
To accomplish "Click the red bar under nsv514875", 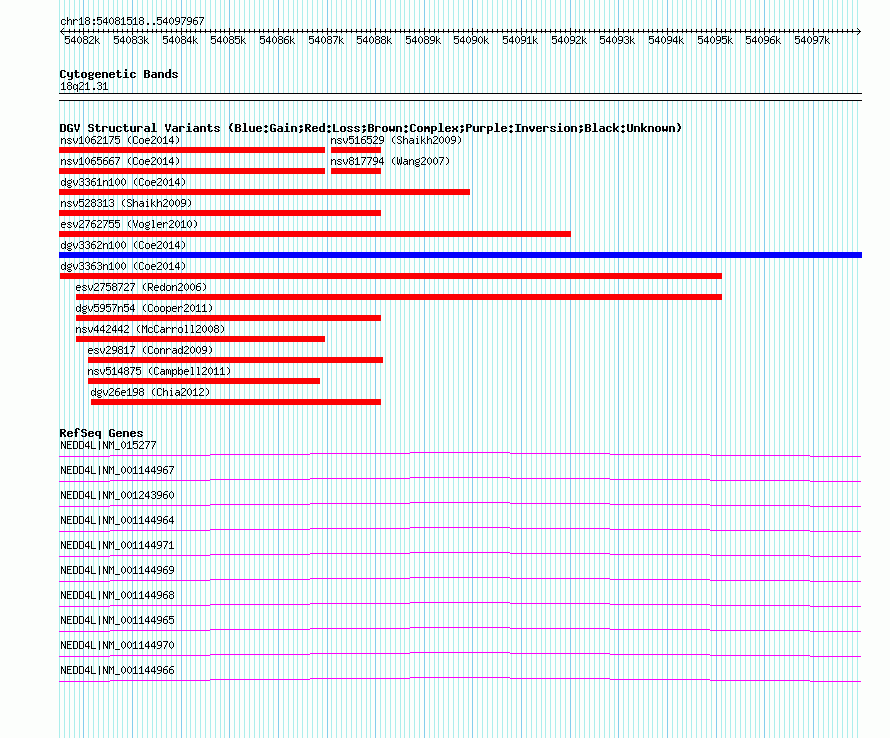I will pos(204,381).
